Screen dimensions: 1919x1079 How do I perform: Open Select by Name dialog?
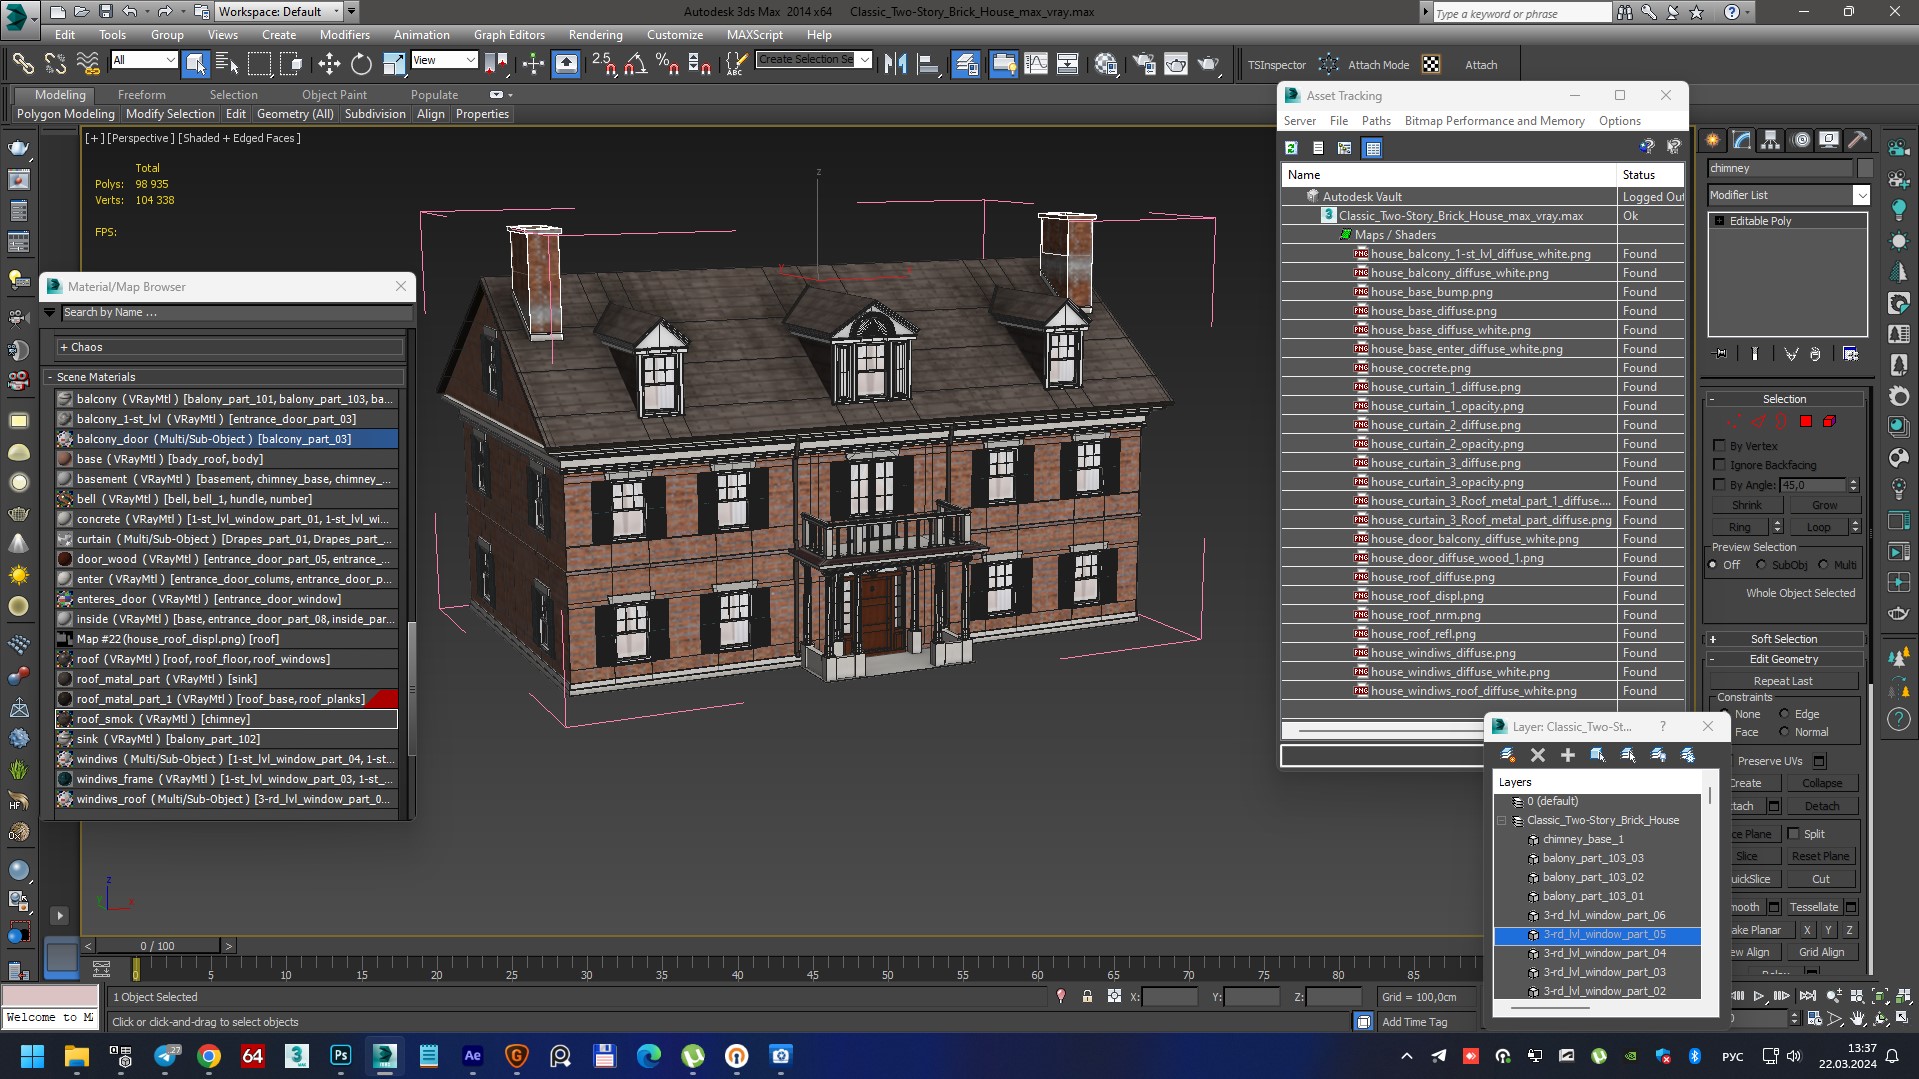pyautogui.click(x=227, y=65)
